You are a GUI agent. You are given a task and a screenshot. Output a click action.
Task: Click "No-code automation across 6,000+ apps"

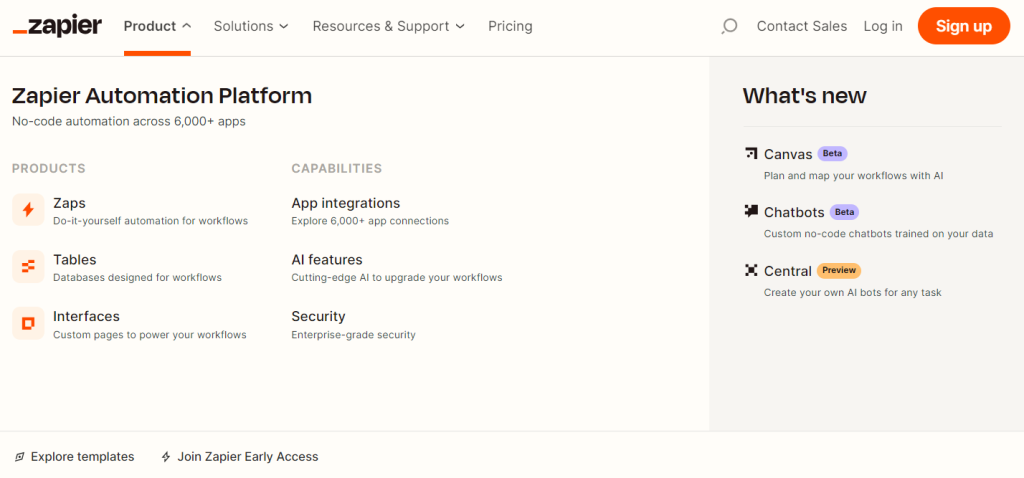coord(129,121)
